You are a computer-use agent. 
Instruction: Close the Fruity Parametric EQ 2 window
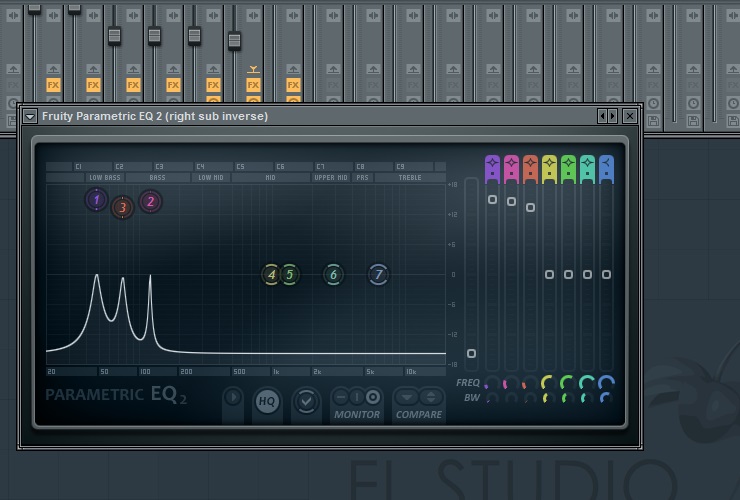630,116
